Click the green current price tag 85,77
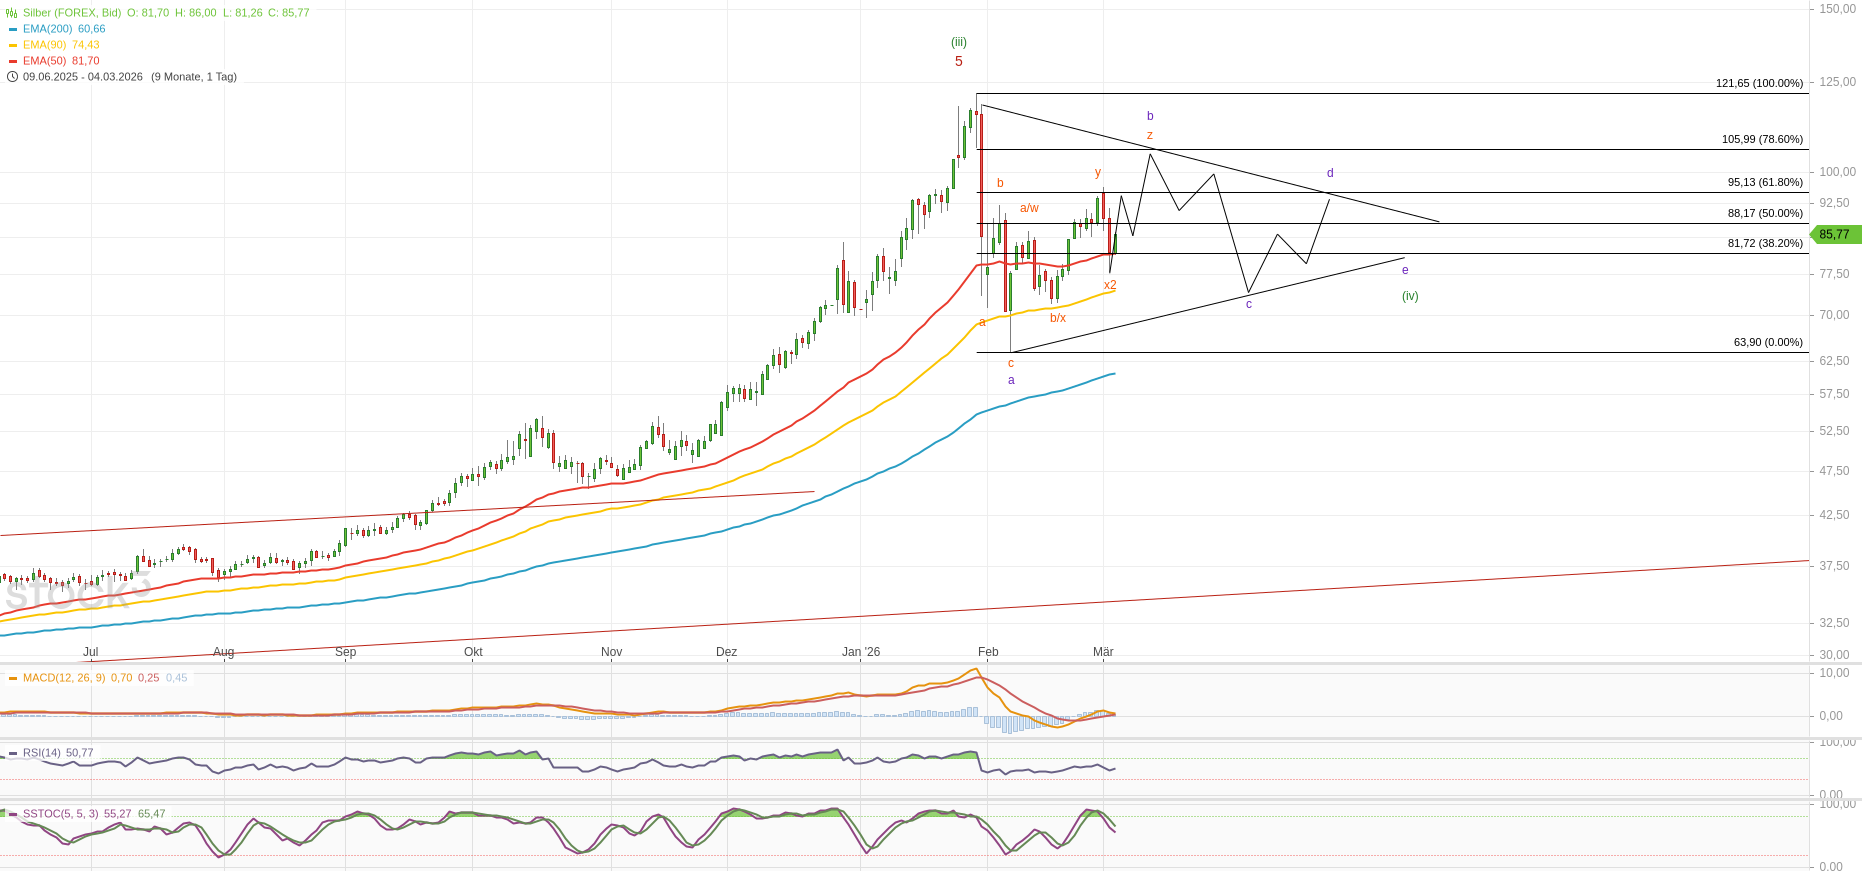The width and height of the screenshot is (1862, 871). [x=1835, y=235]
